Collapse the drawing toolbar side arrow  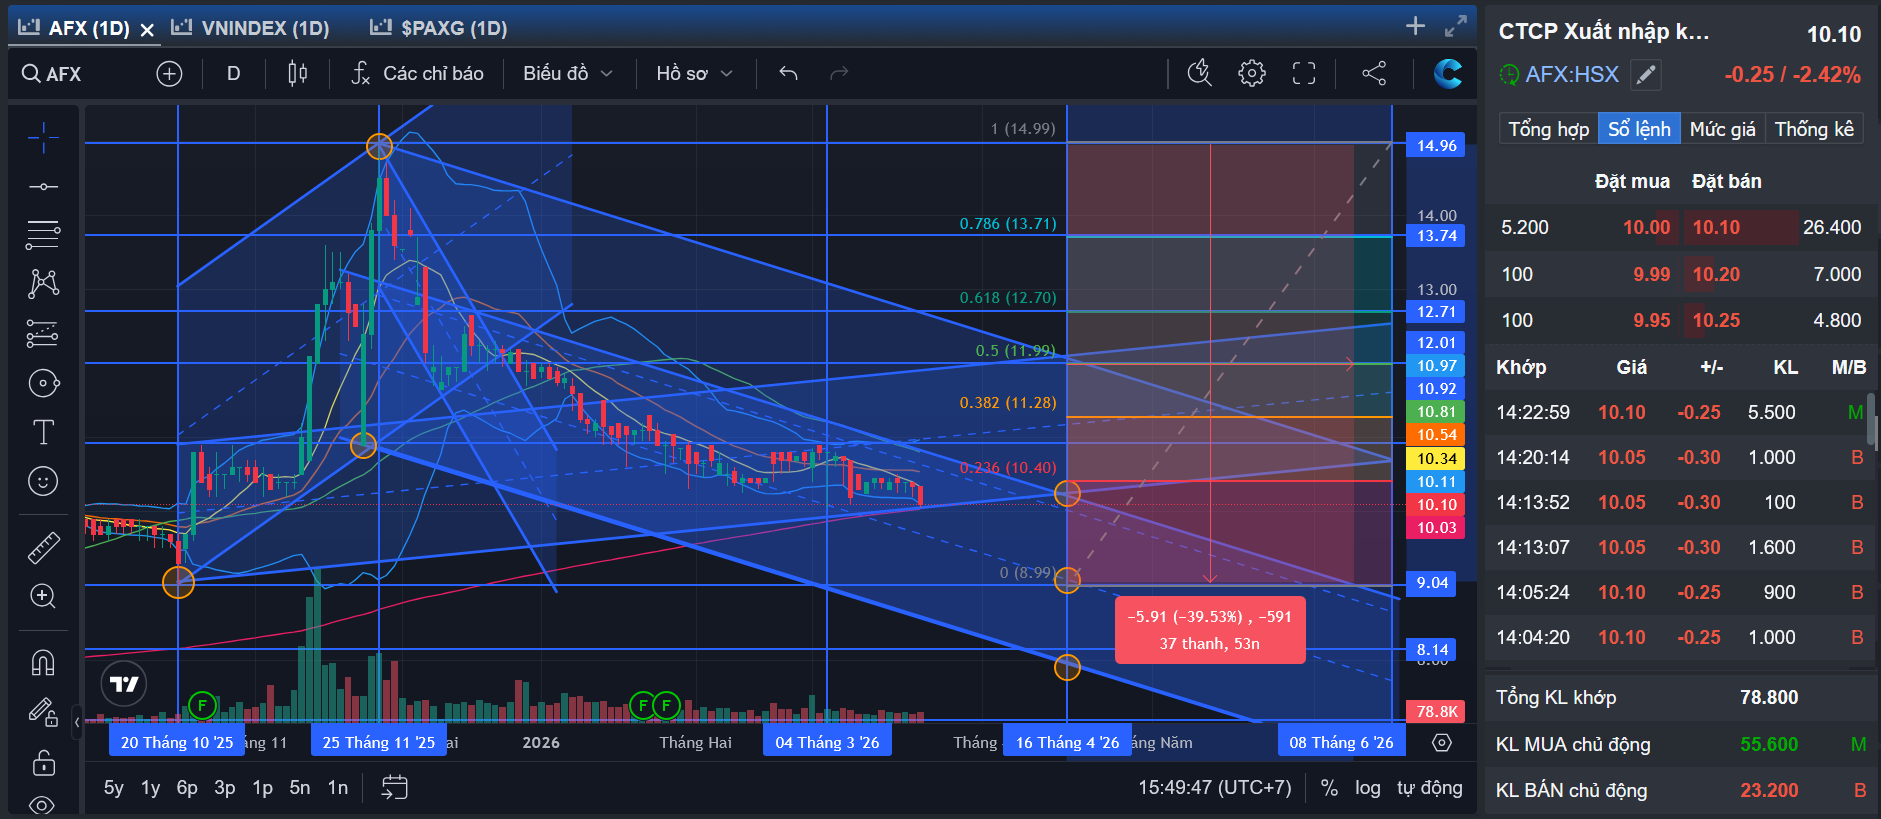(x=77, y=721)
